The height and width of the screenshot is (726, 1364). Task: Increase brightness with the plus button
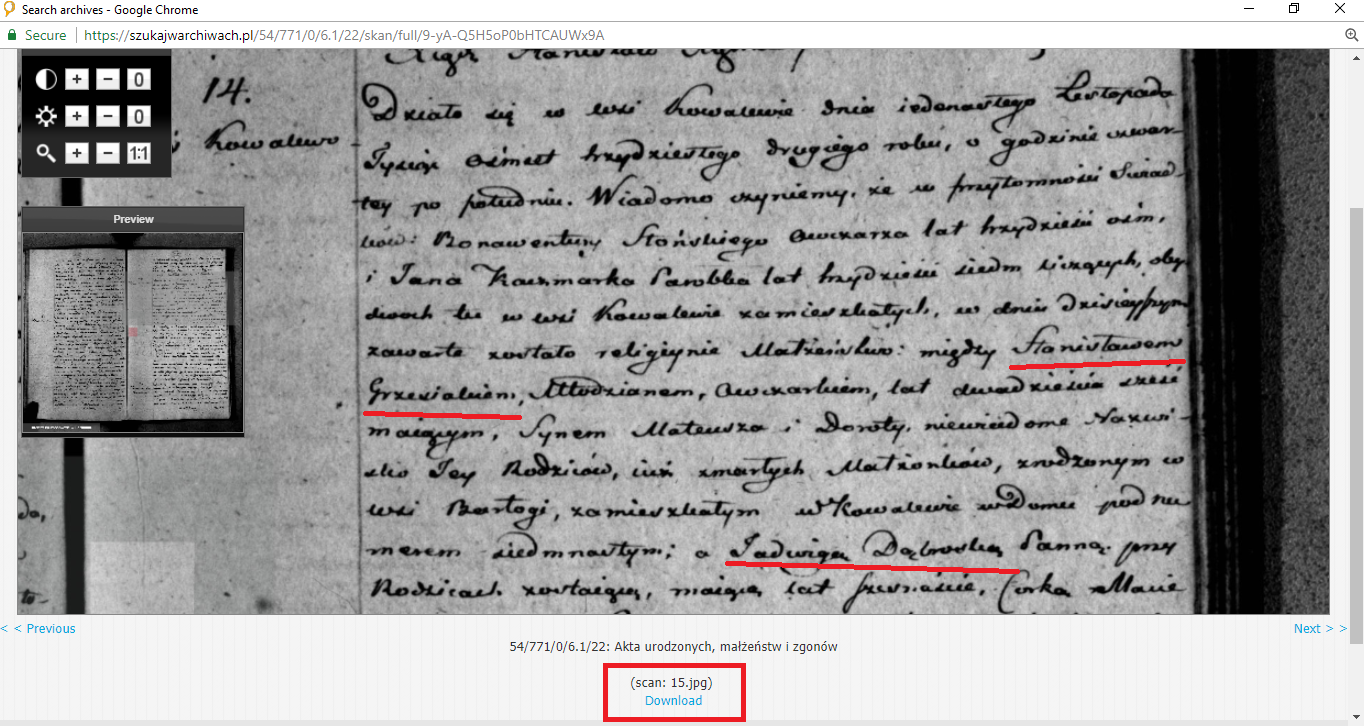pos(78,117)
